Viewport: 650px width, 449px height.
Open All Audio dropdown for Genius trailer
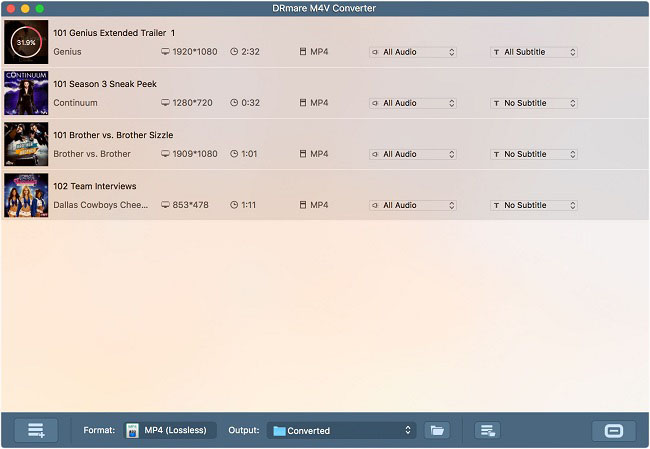tap(413, 52)
